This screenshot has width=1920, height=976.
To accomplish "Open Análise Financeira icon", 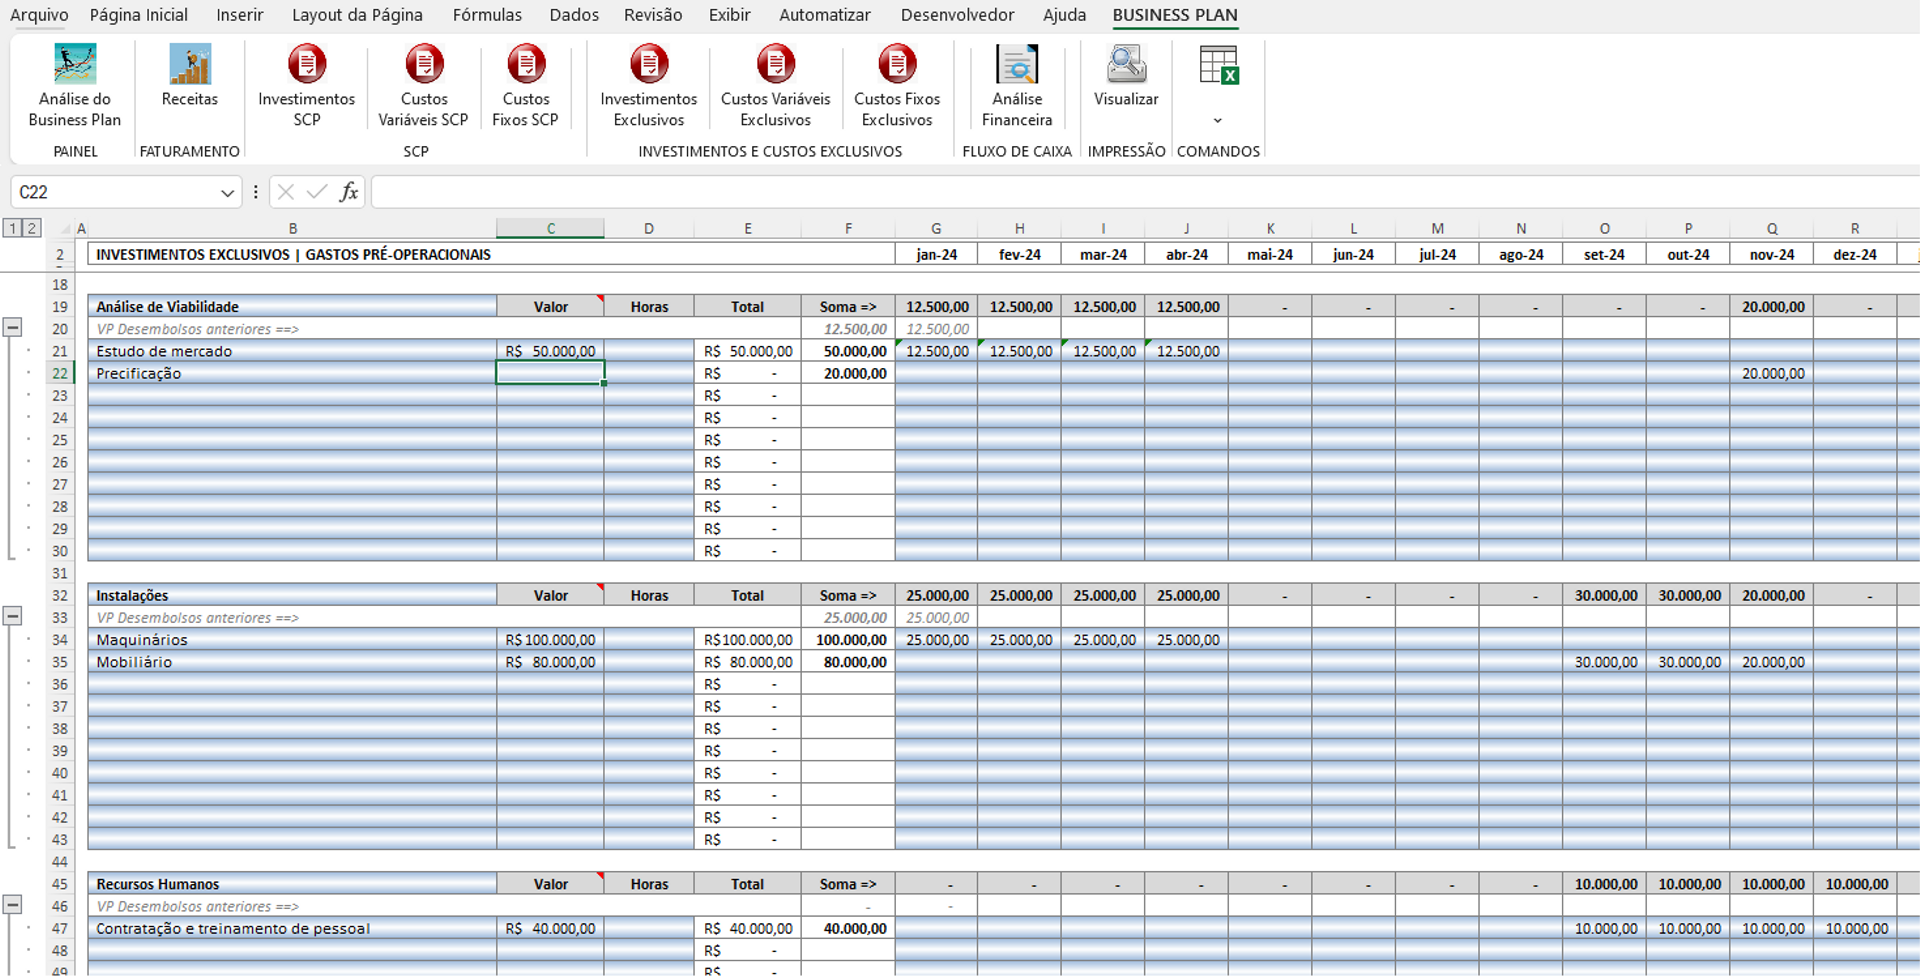I will click(1017, 65).
